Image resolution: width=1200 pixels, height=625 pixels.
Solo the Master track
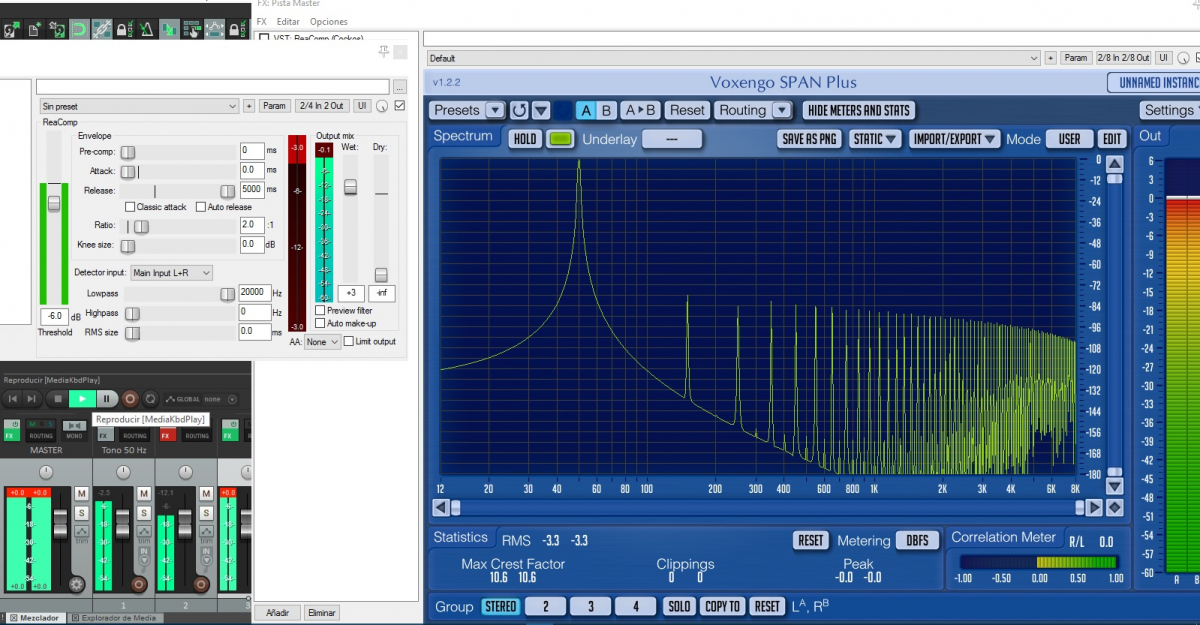point(81,513)
